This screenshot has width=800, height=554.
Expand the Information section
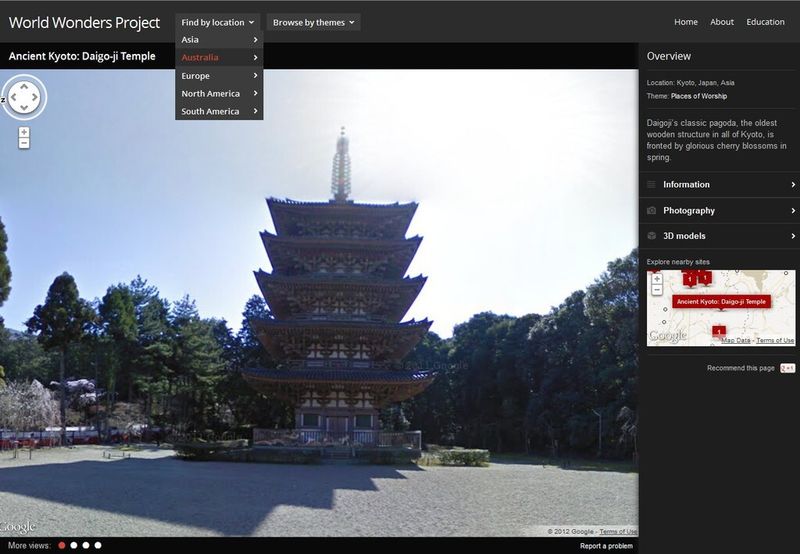pos(719,185)
